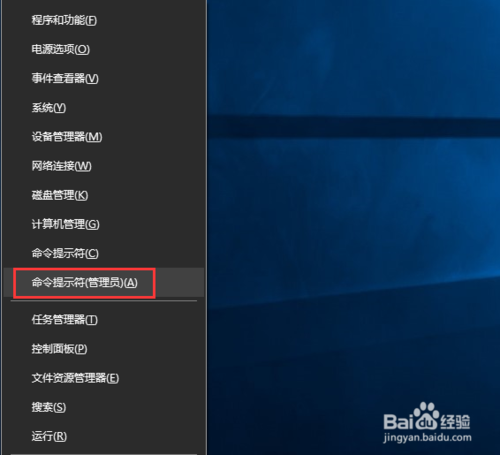
Task: Open the 系统(Y) entry
Action: point(104,107)
